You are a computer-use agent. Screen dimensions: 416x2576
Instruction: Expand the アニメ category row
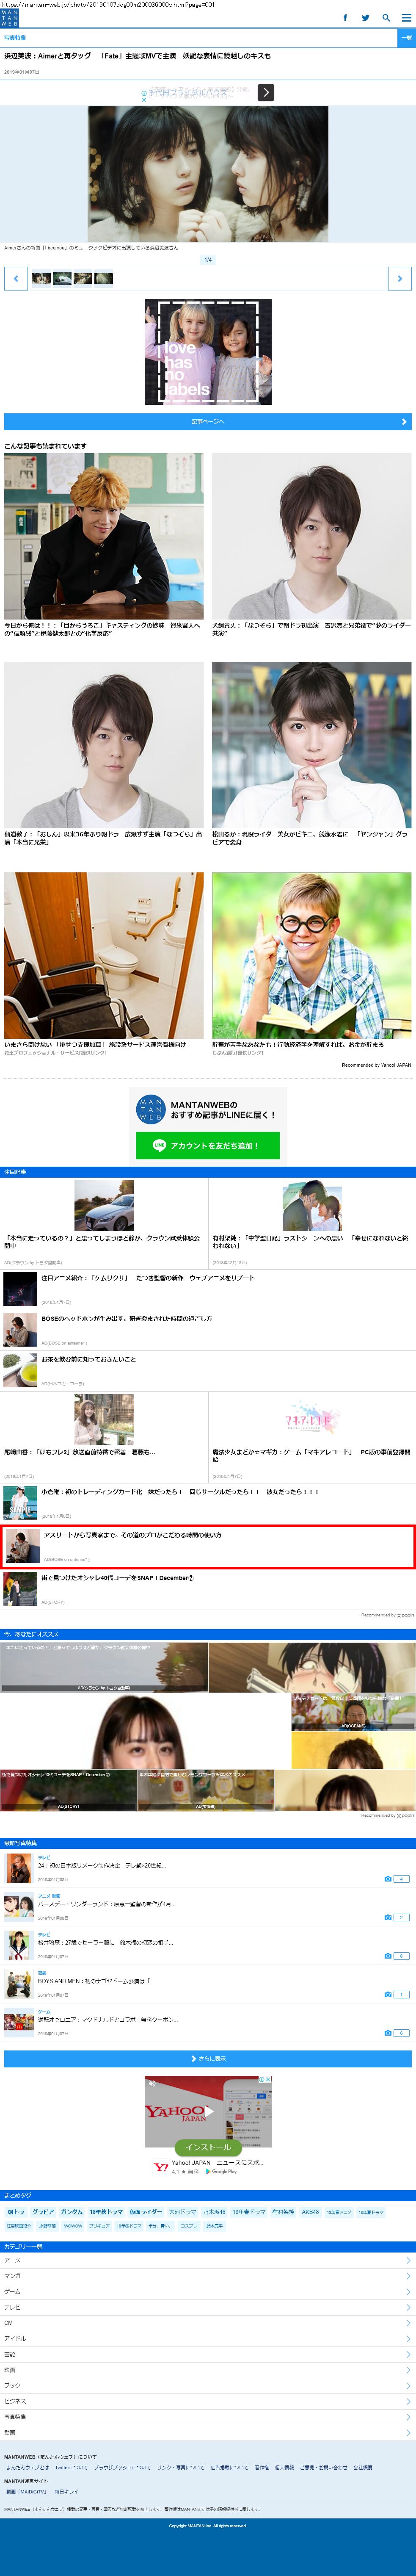(x=208, y=2259)
